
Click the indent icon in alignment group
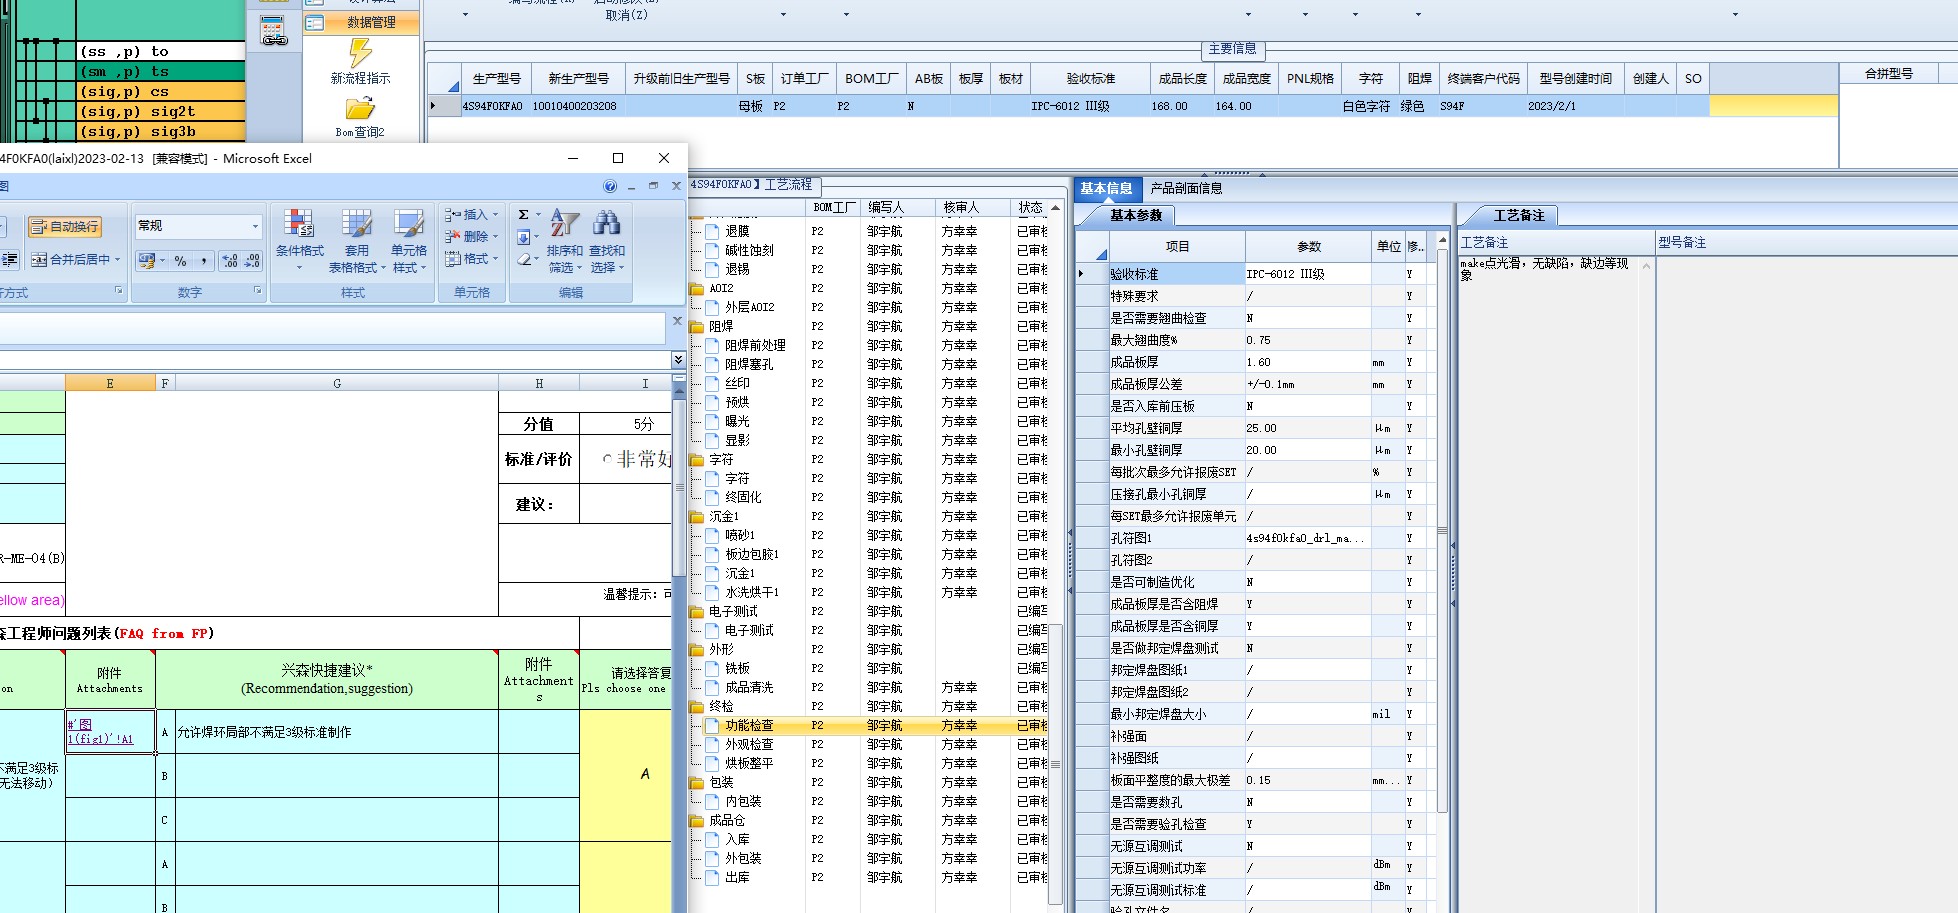point(10,260)
